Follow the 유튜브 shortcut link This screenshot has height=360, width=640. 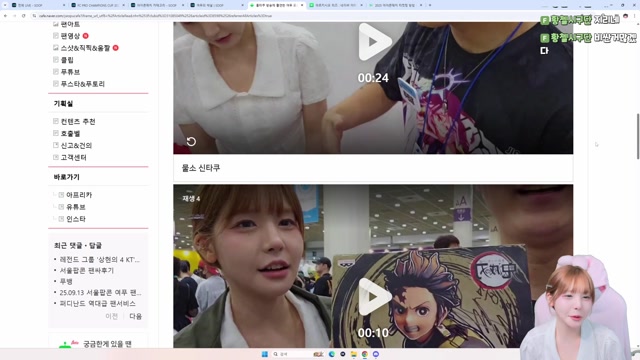76,207
